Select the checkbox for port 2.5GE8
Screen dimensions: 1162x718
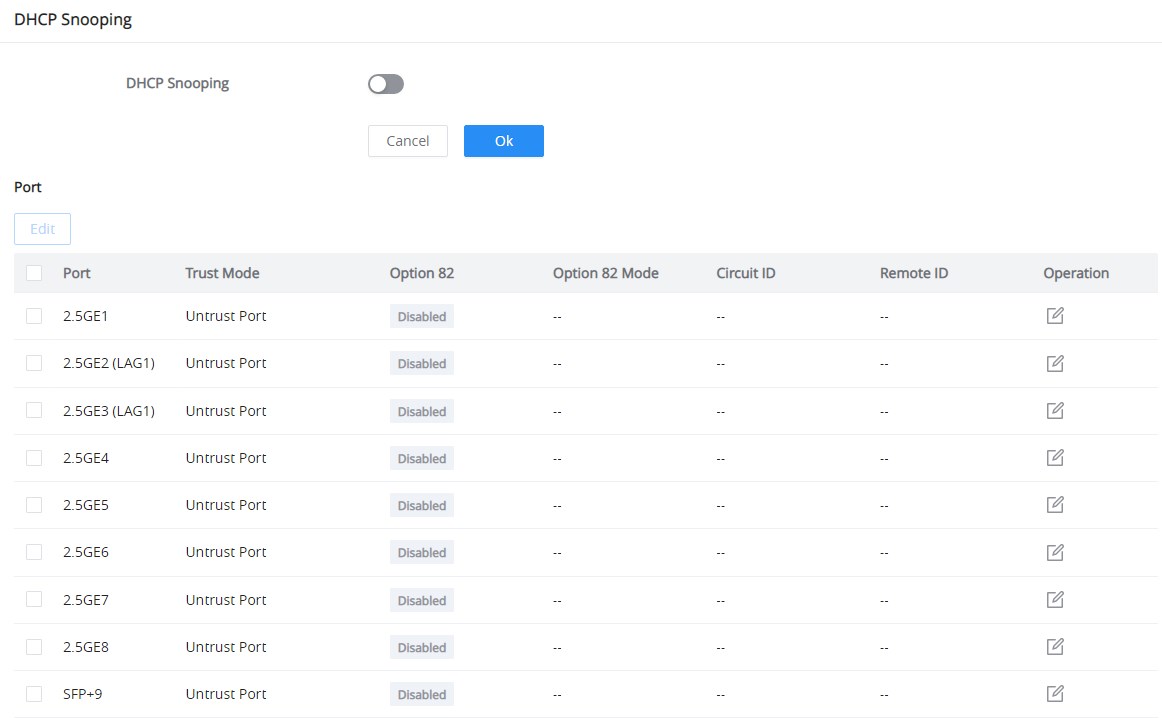(34, 647)
